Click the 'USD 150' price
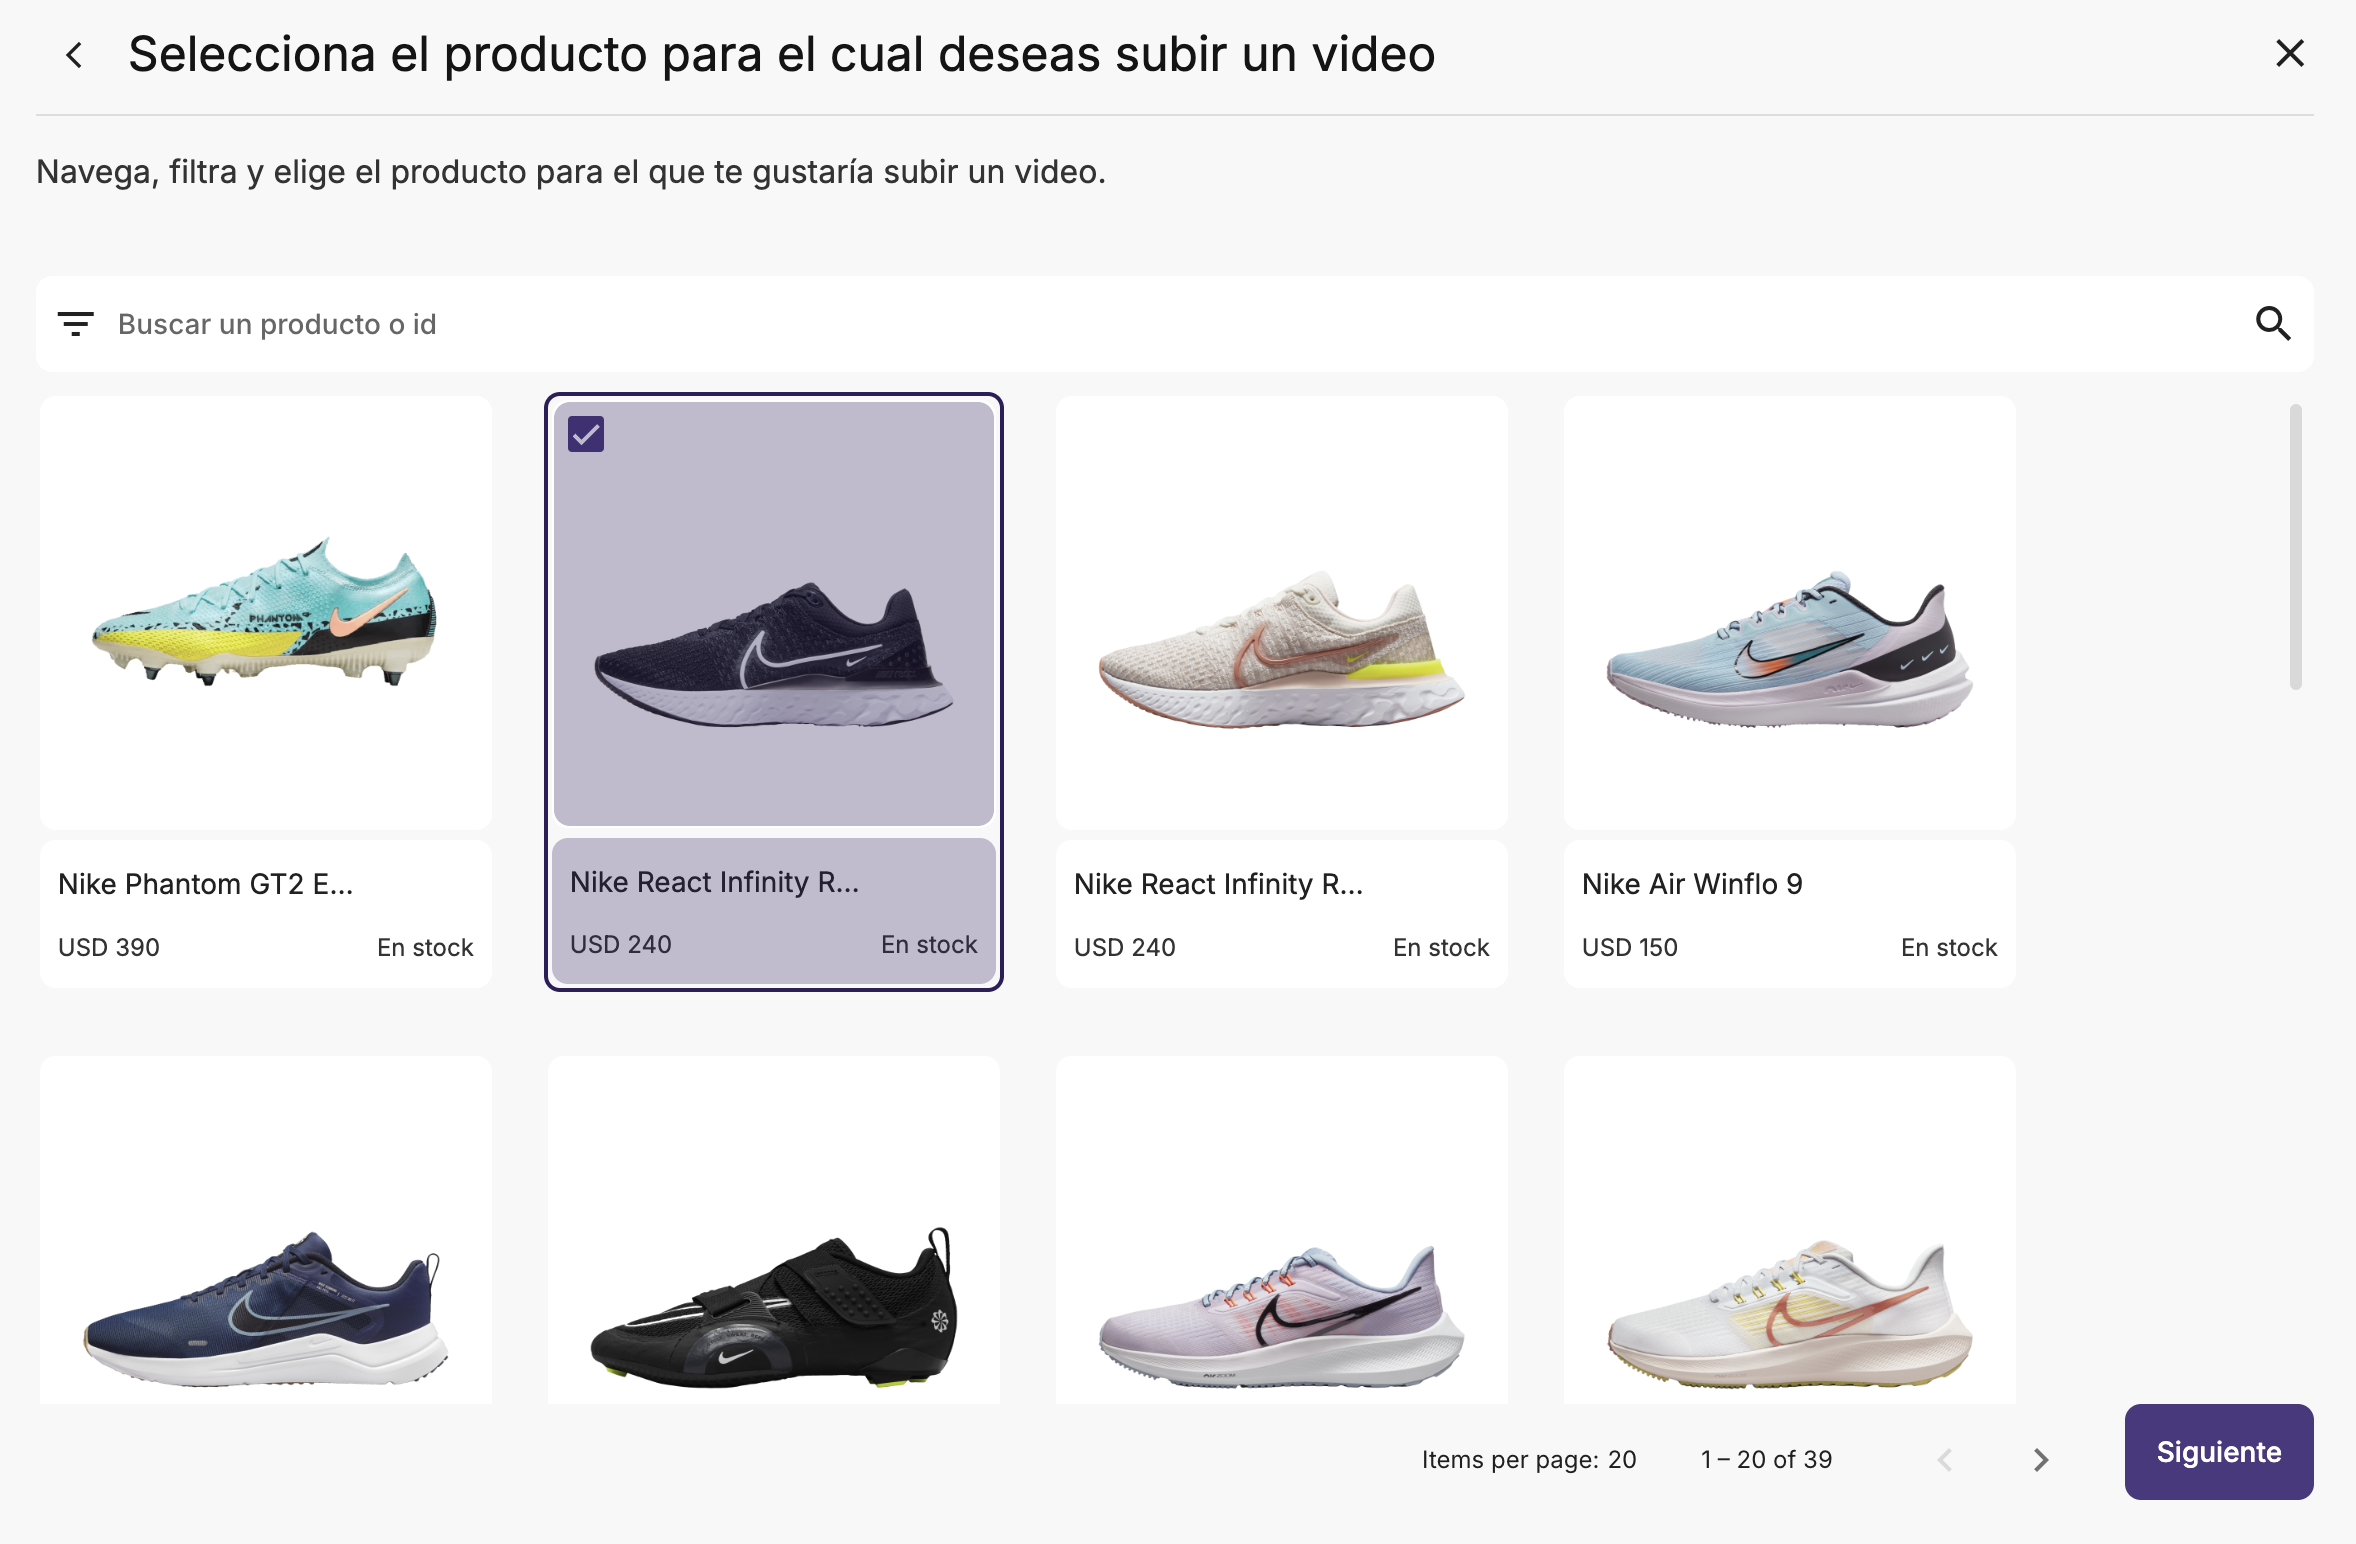The image size is (2356, 1544). 1630,947
